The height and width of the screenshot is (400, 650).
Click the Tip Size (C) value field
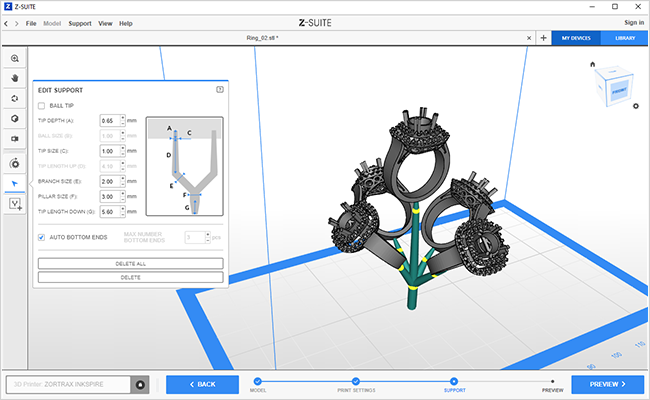point(110,151)
